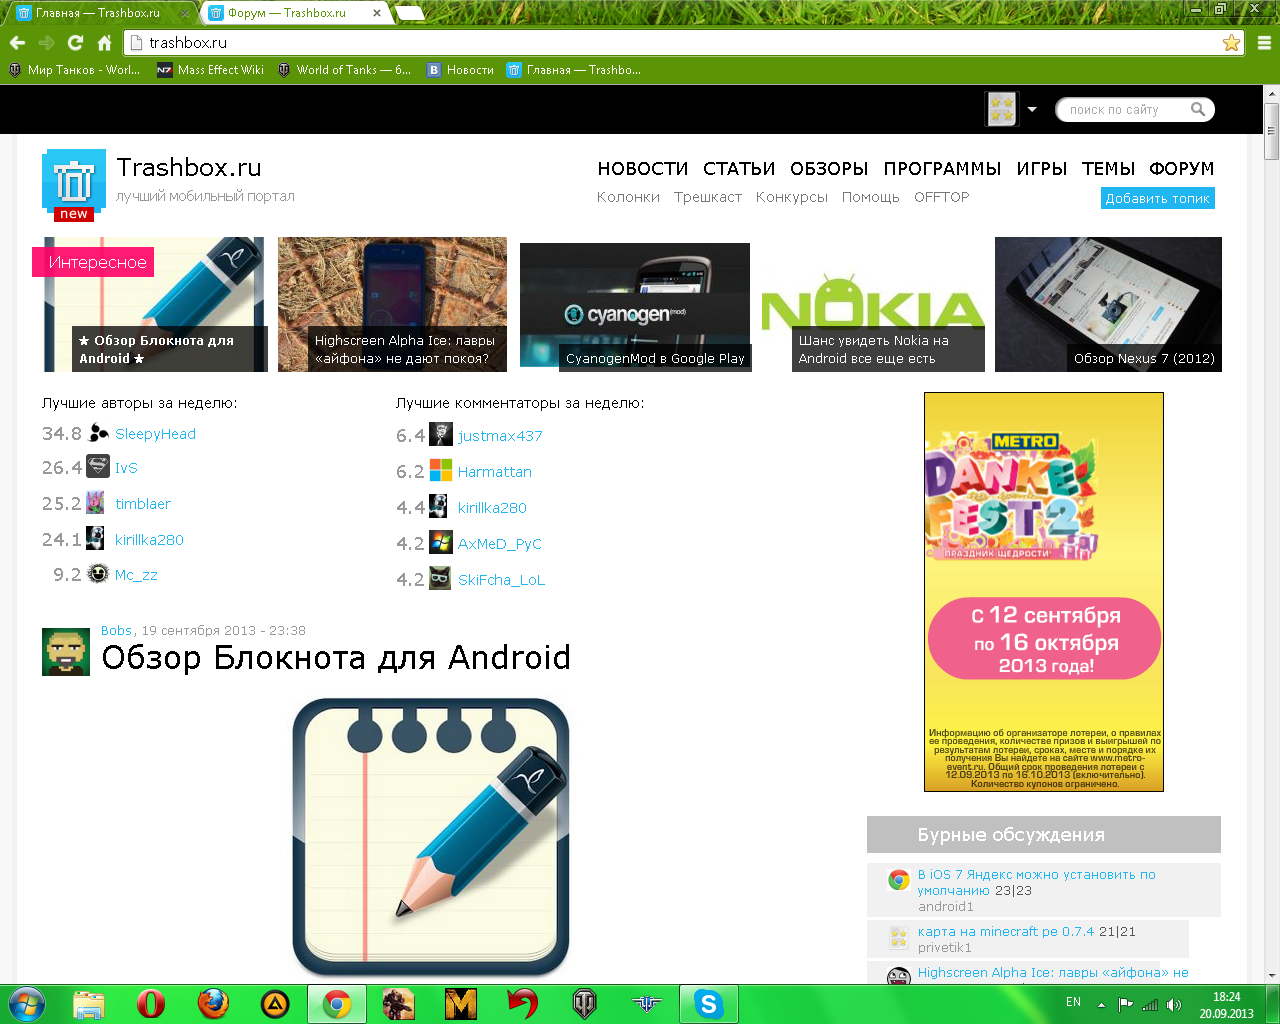Open the Mass Effect Wiki bookmark
The width and height of the screenshot is (1280, 1024).
pos(211,70)
